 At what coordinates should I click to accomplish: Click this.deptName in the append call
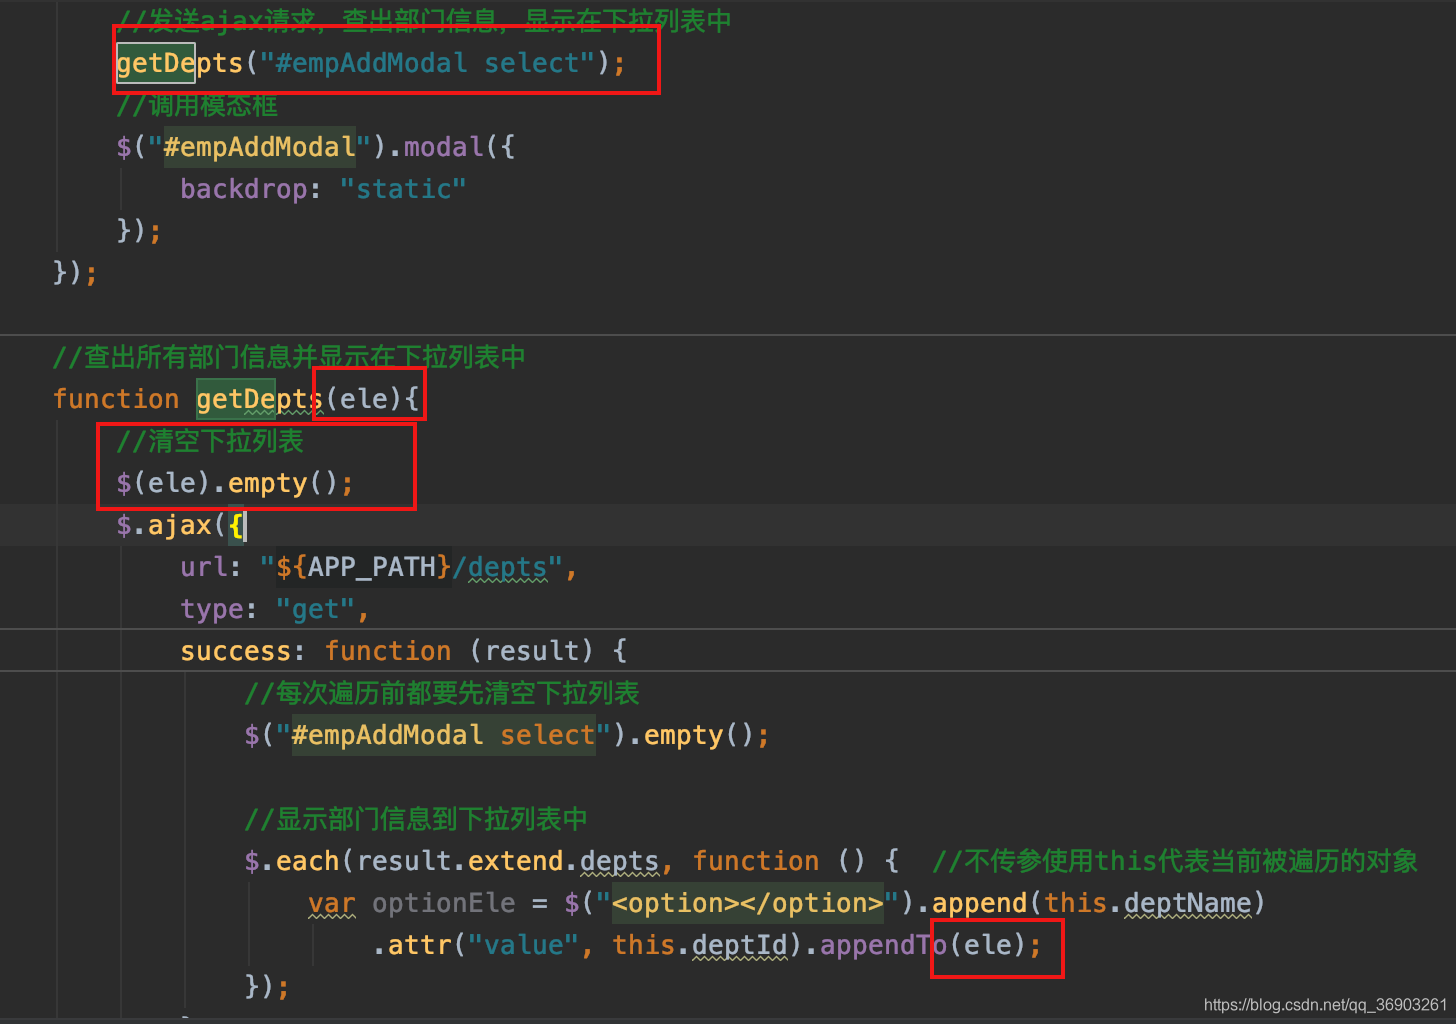coord(1147,903)
